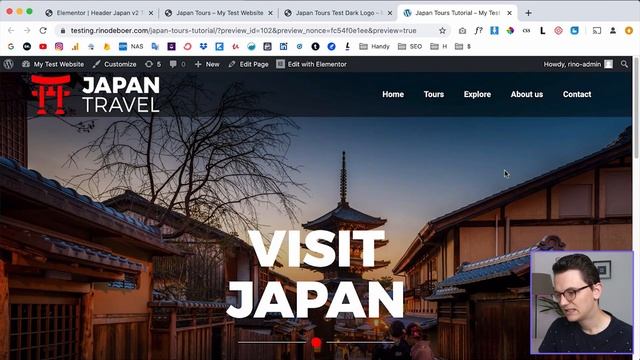Click Edit Page in admin bar
Image resolution: width=640 pixels, height=360 pixels.
click(248, 64)
